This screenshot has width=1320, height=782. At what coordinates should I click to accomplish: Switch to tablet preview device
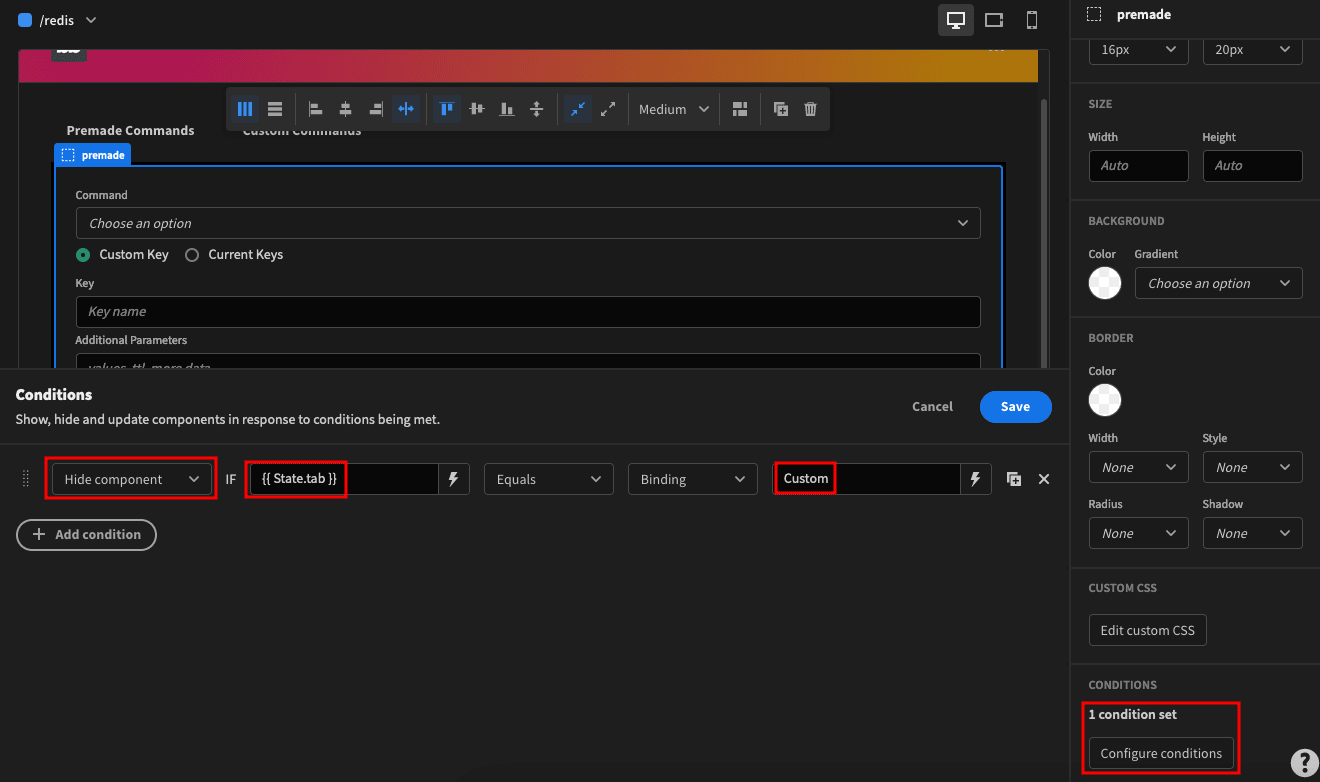994,20
